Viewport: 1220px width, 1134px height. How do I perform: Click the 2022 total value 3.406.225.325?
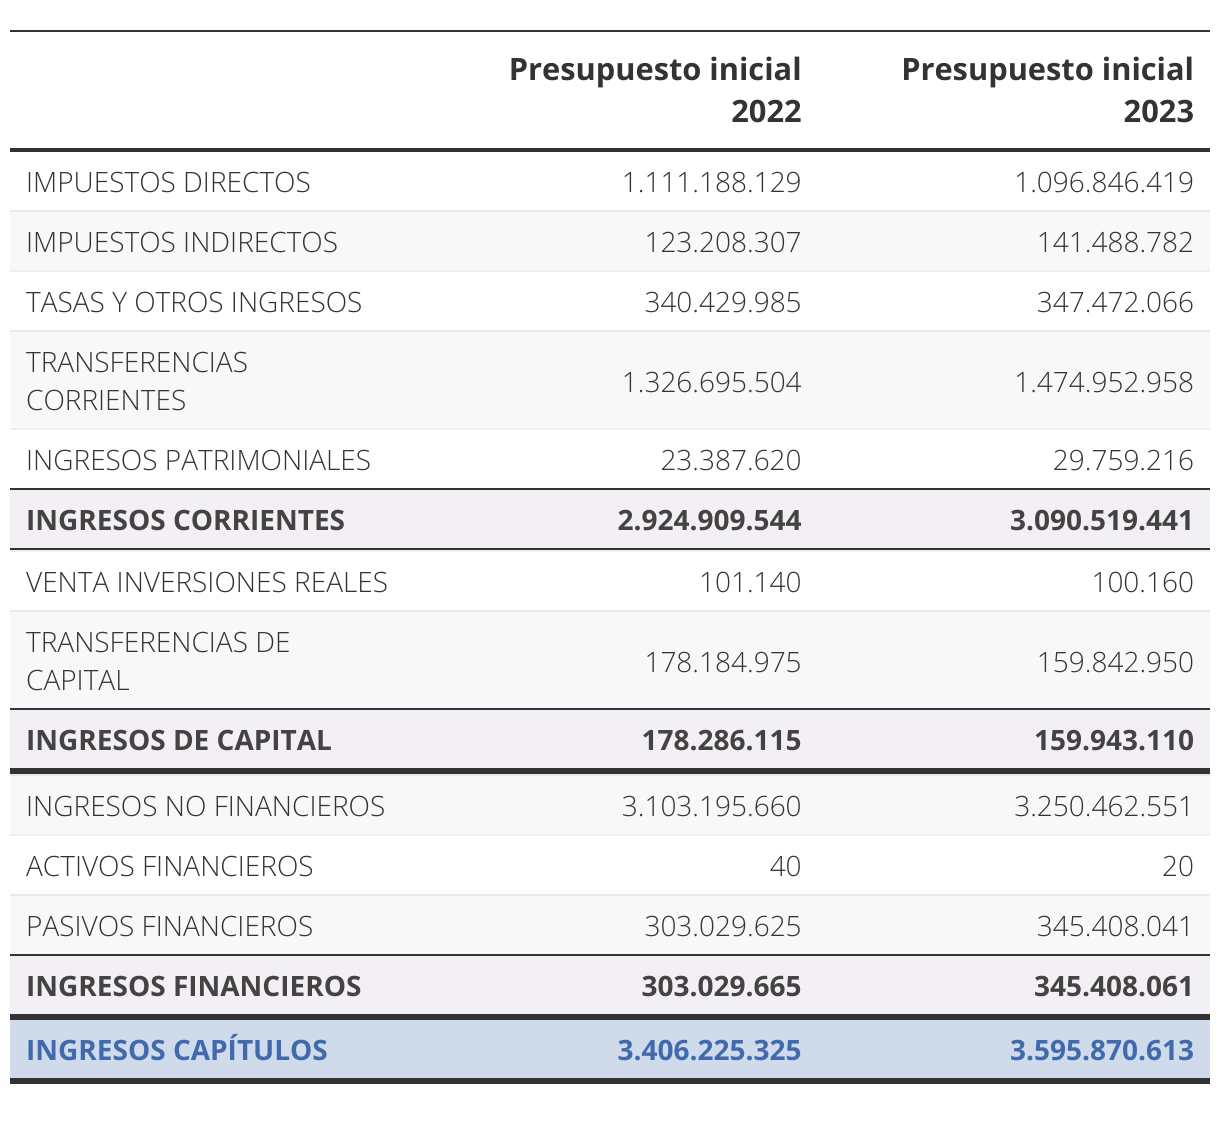tap(709, 1050)
